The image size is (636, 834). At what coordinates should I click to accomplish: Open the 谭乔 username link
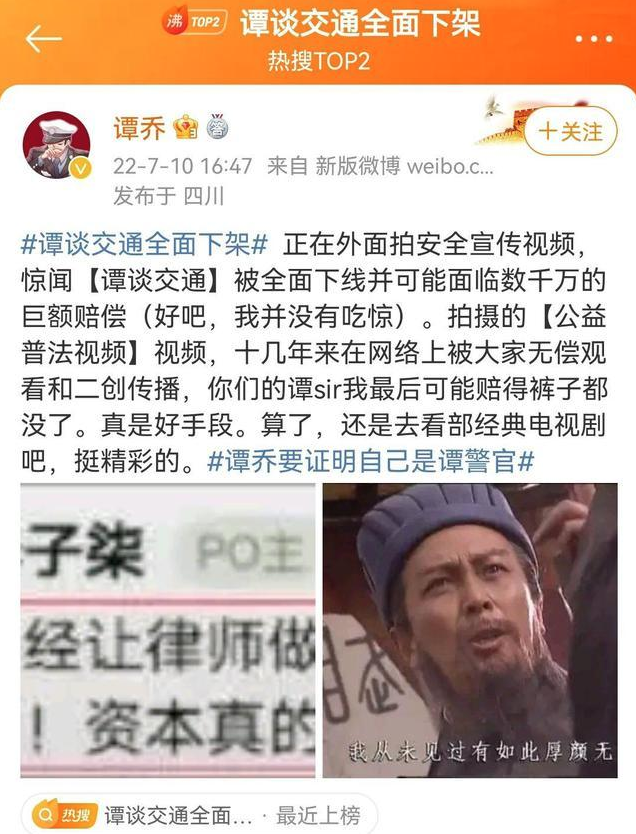click(x=139, y=128)
